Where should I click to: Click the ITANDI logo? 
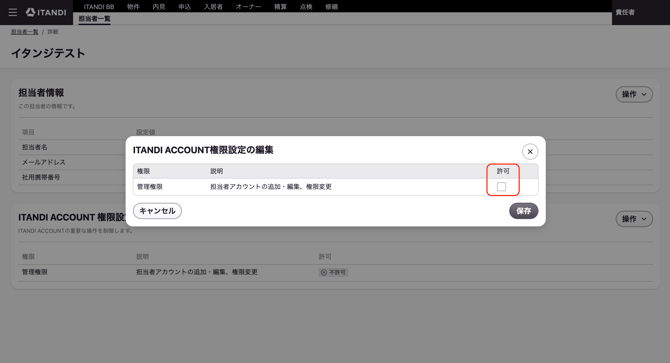pyautogui.click(x=46, y=12)
